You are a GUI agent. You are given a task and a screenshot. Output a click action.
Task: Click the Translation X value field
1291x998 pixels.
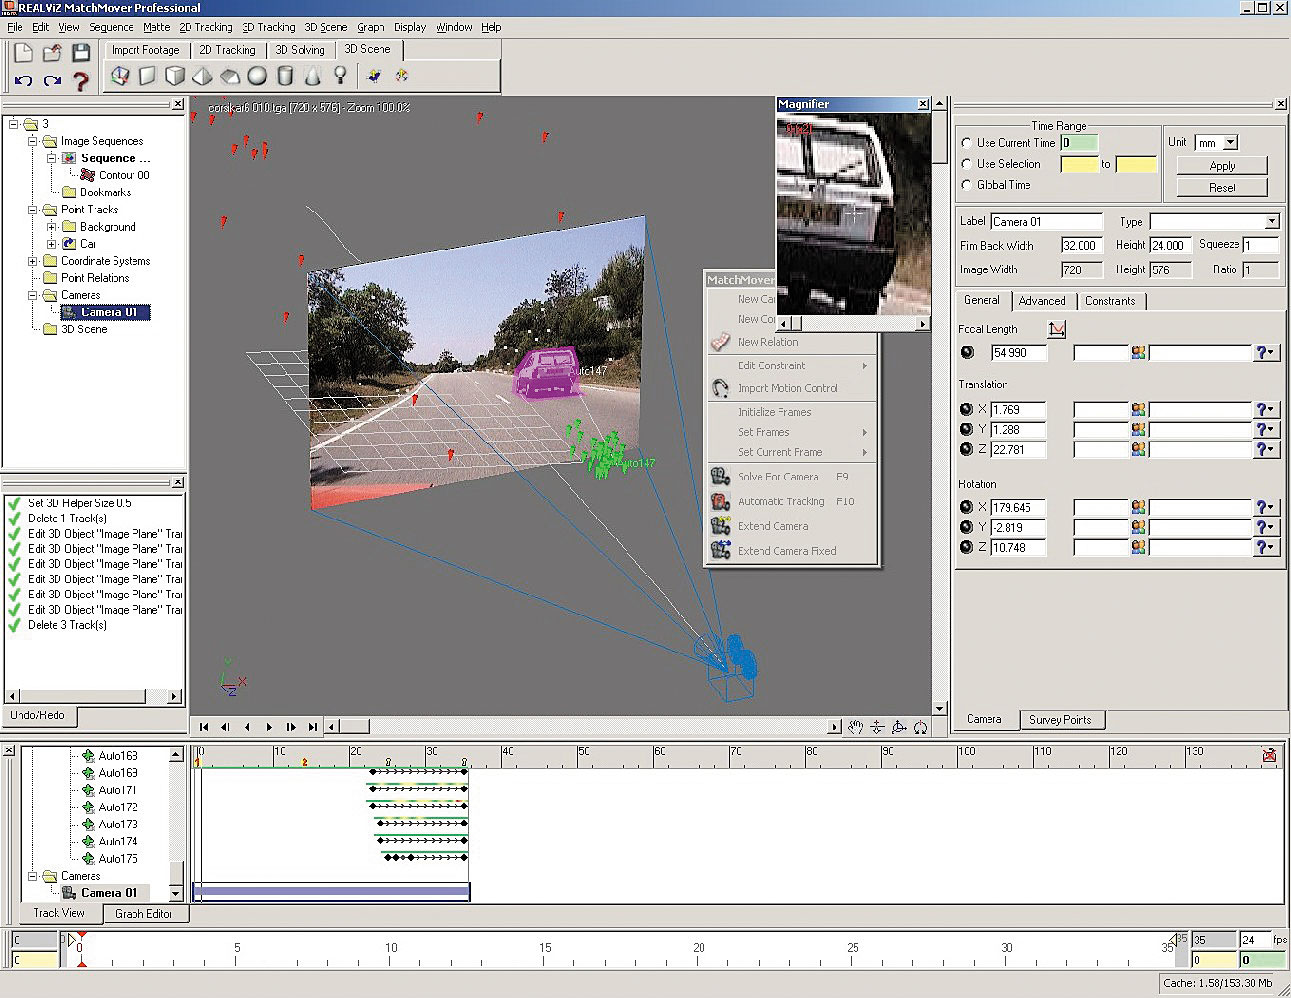coord(1018,409)
